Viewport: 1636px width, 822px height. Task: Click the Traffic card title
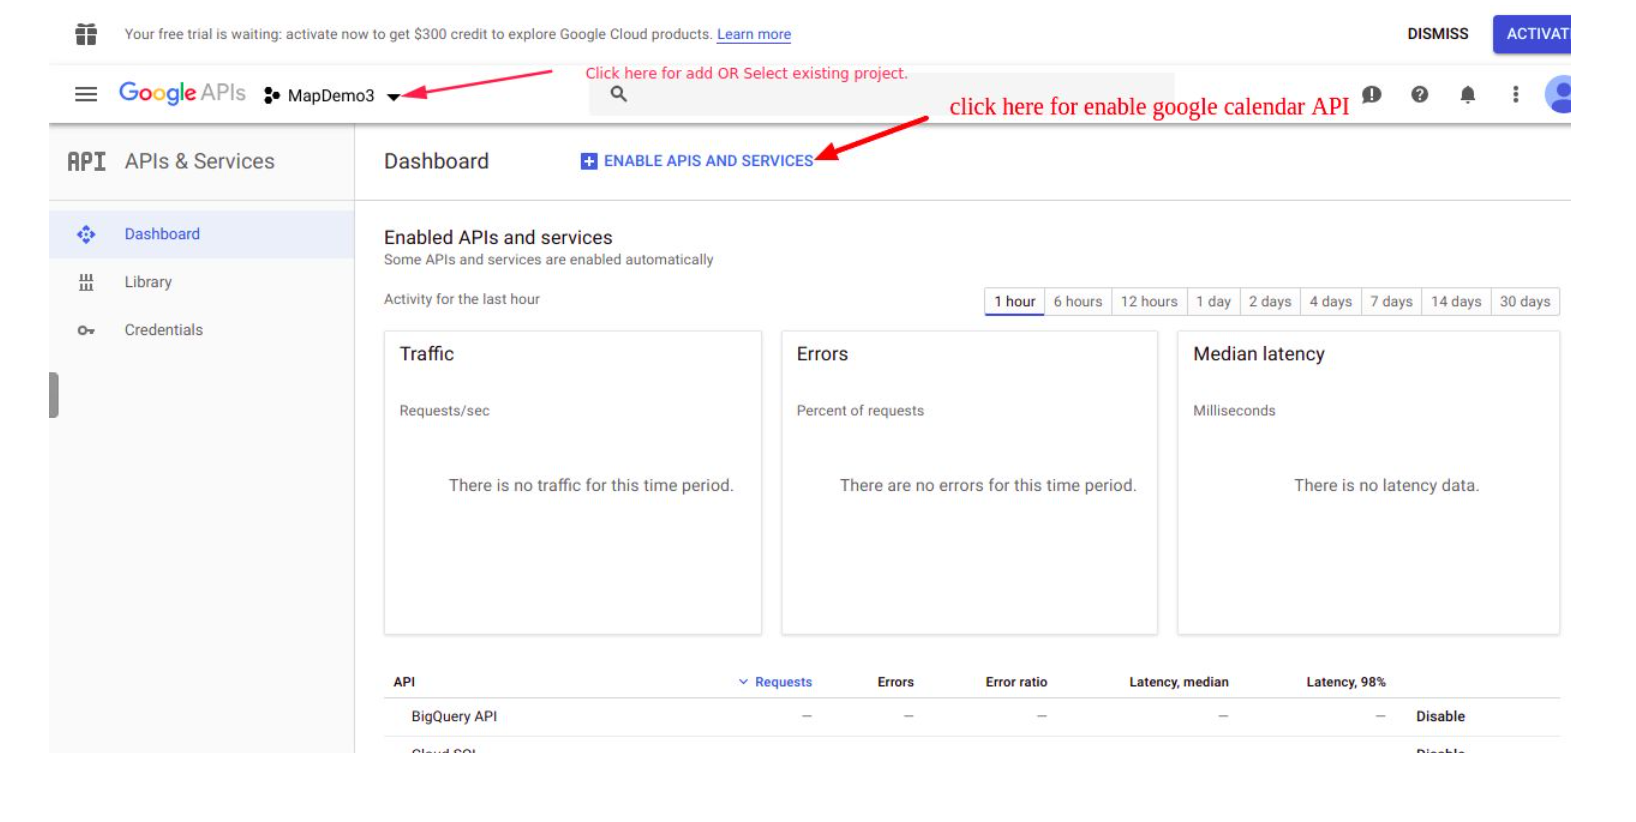tap(427, 354)
